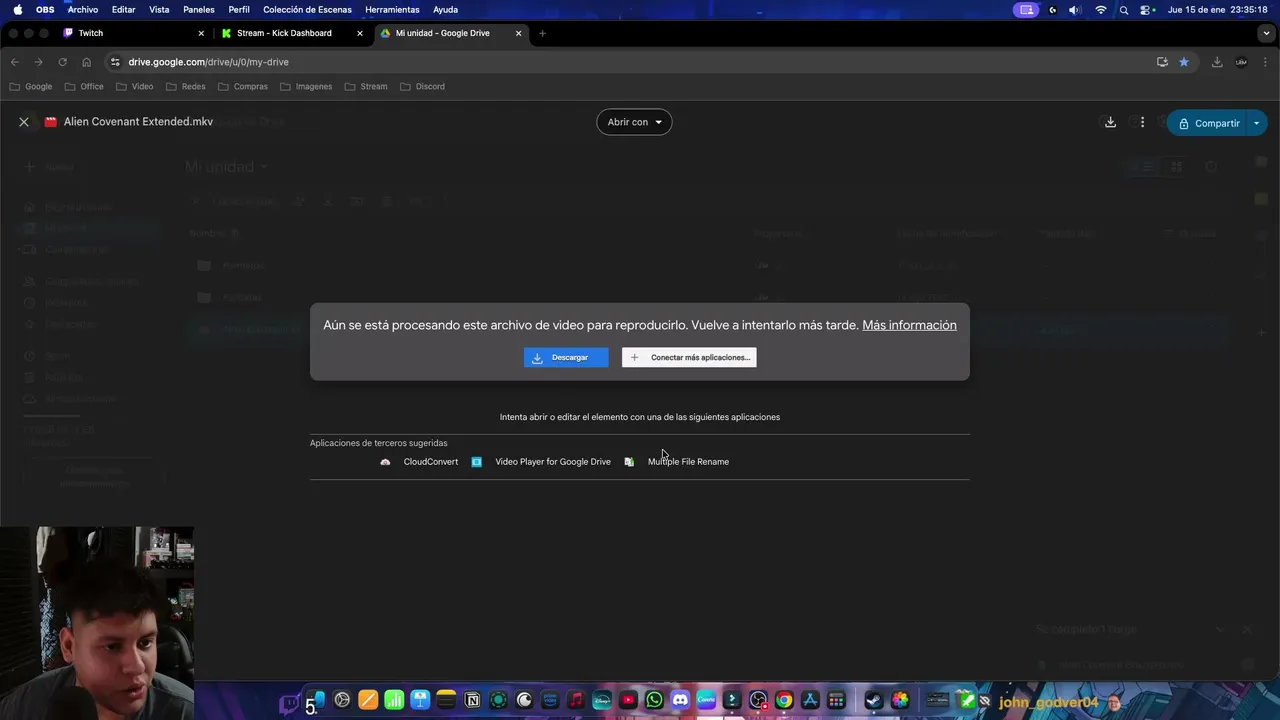
Task: Close the Twitch tab
Action: click(x=201, y=33)
